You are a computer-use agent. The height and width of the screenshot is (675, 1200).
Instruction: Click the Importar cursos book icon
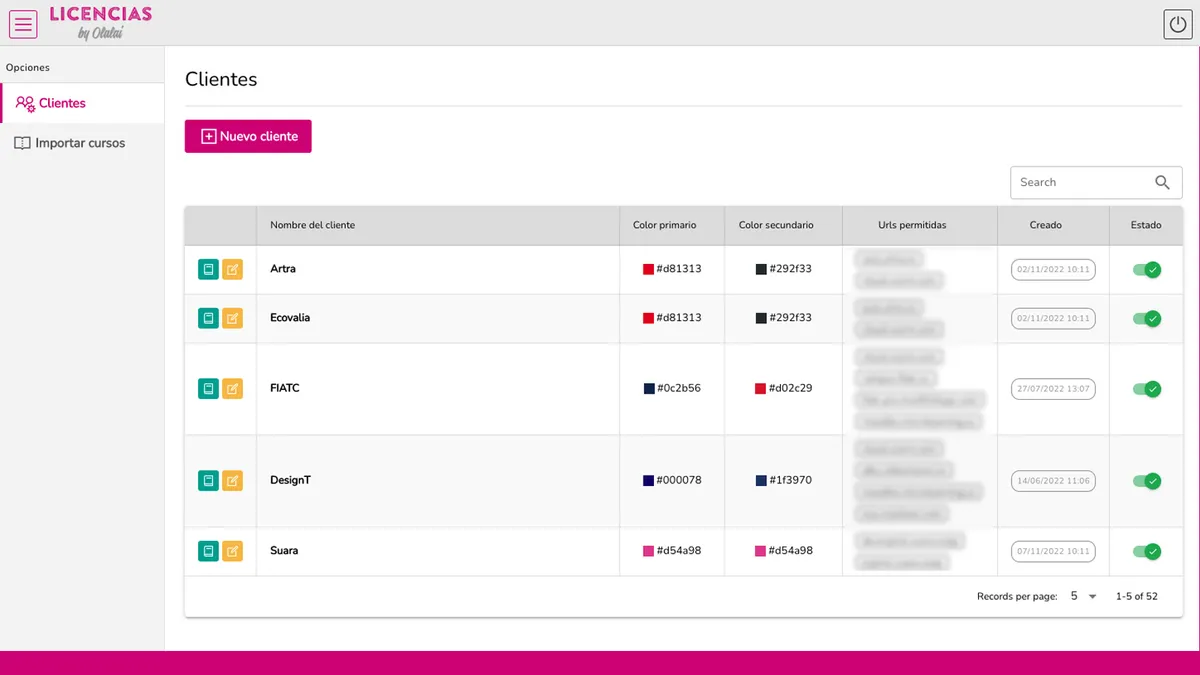pyautogui.click(x=22, y=143)
